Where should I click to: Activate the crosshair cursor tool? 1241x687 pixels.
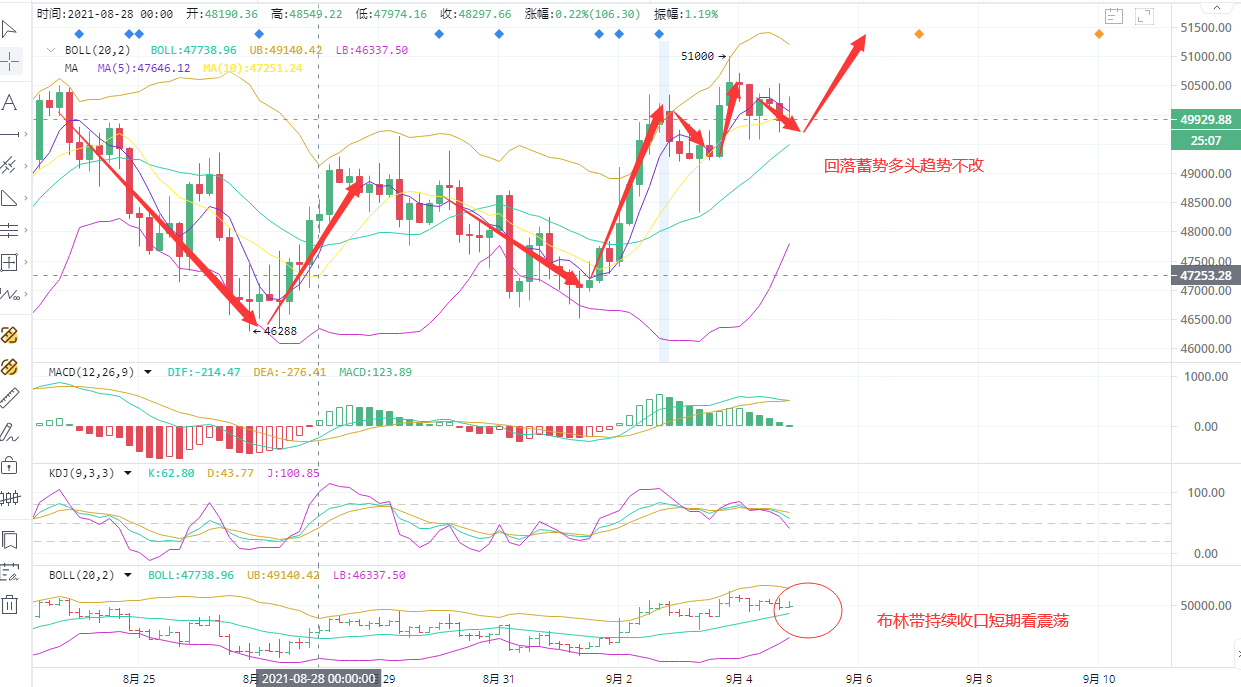tap(10, 61)
